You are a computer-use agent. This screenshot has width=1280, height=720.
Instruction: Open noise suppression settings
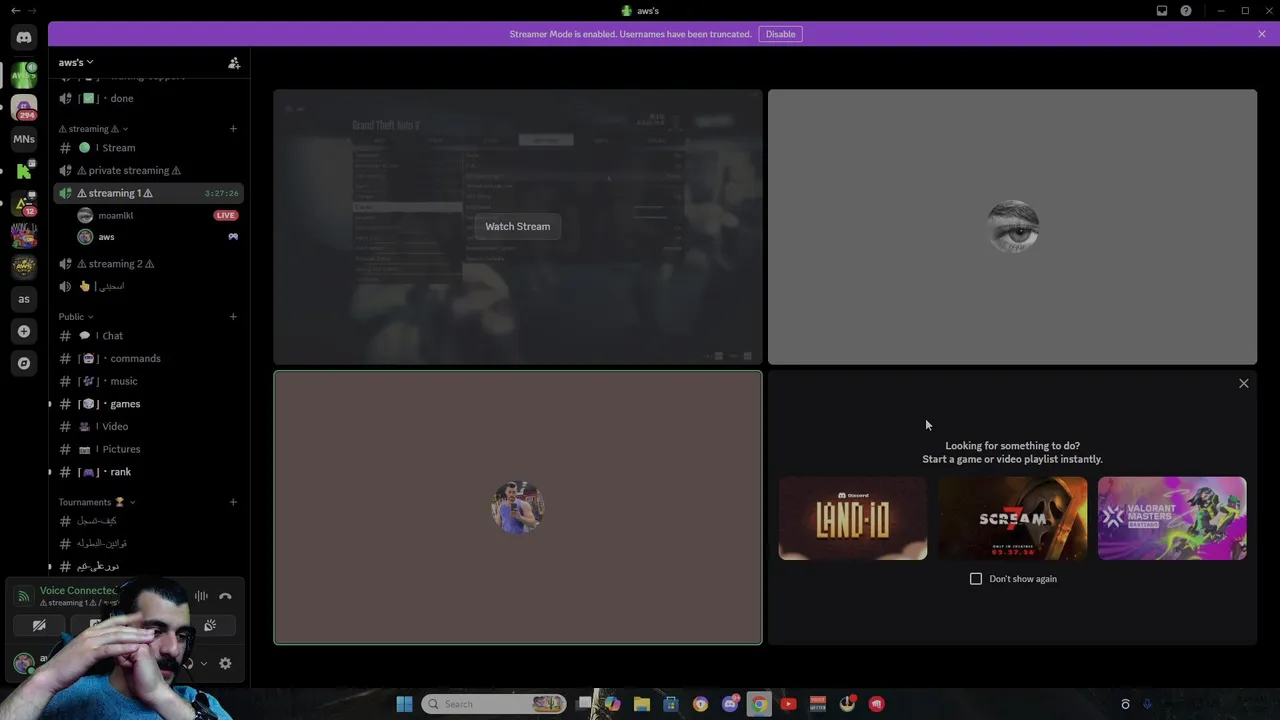[x=202, y=596]
